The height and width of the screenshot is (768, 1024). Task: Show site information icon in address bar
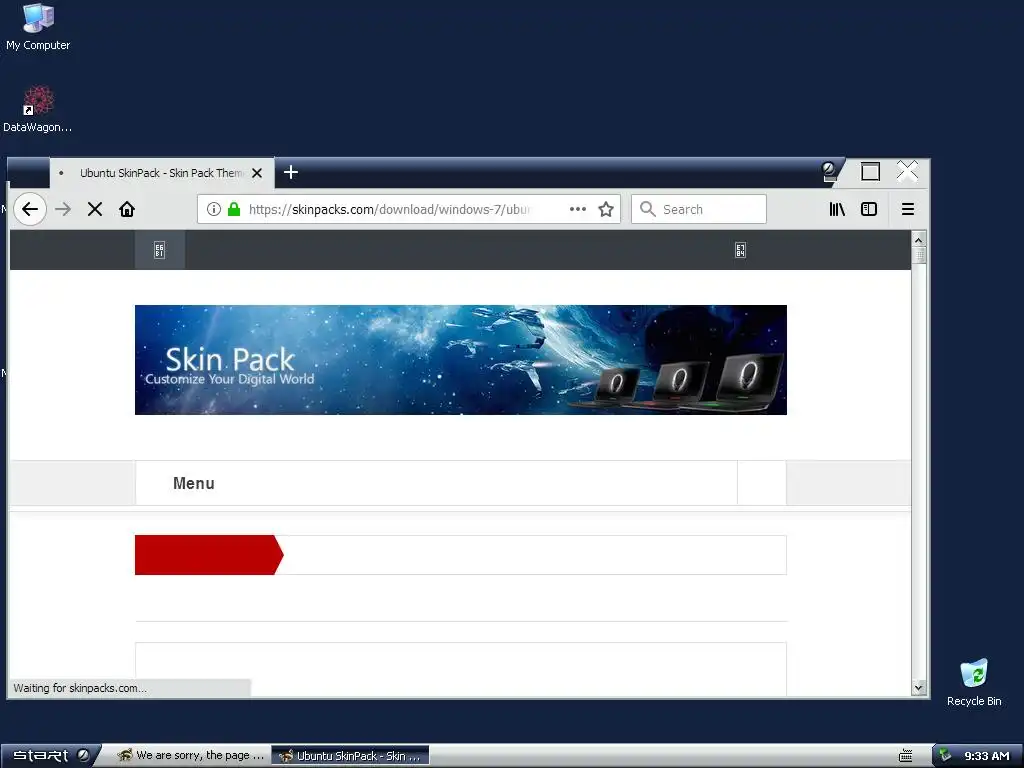click(214, 209)
